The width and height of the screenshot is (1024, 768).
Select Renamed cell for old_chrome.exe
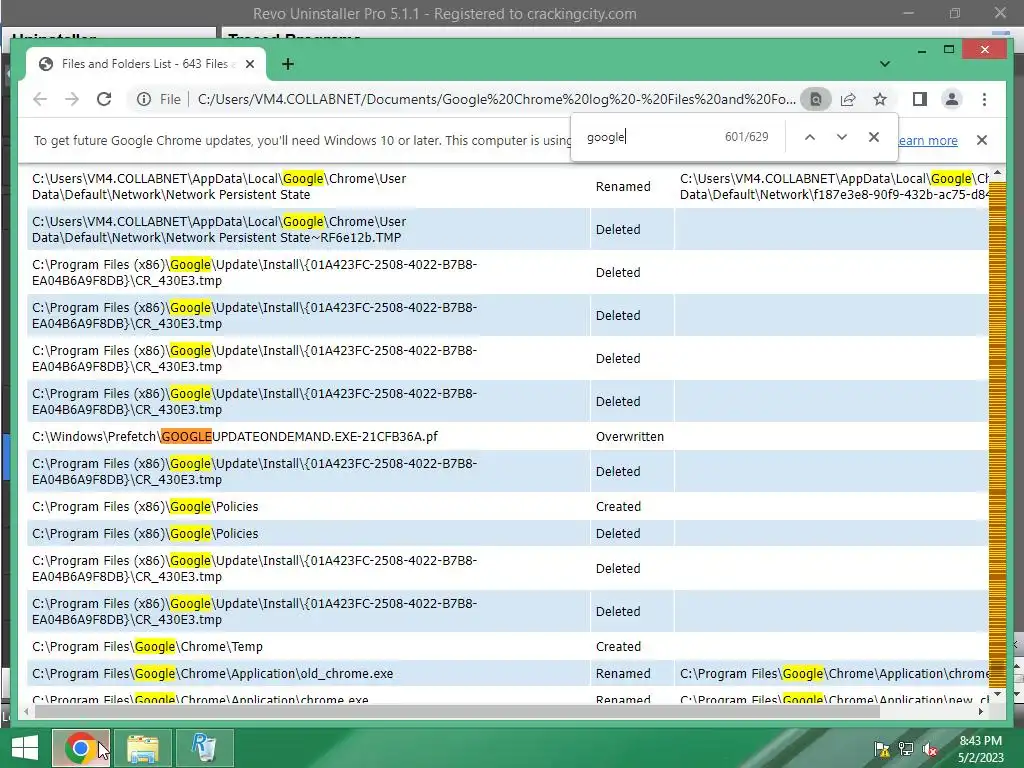tap(623, 673)
